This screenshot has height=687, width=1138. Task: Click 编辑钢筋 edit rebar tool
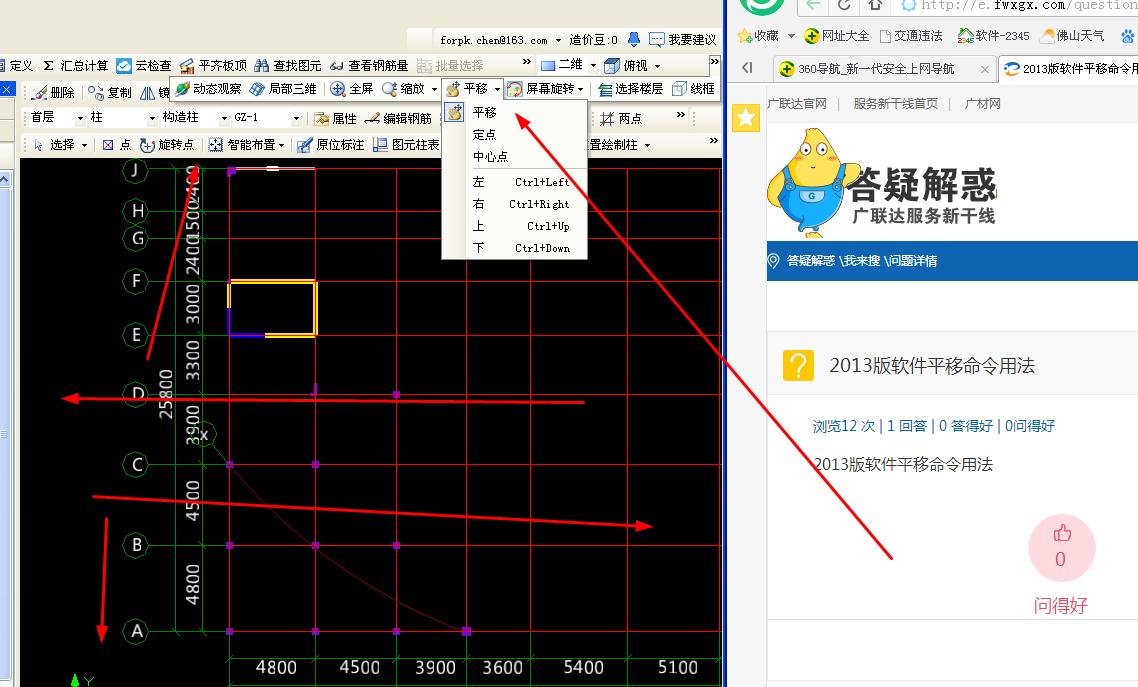[x=398, y=118]
